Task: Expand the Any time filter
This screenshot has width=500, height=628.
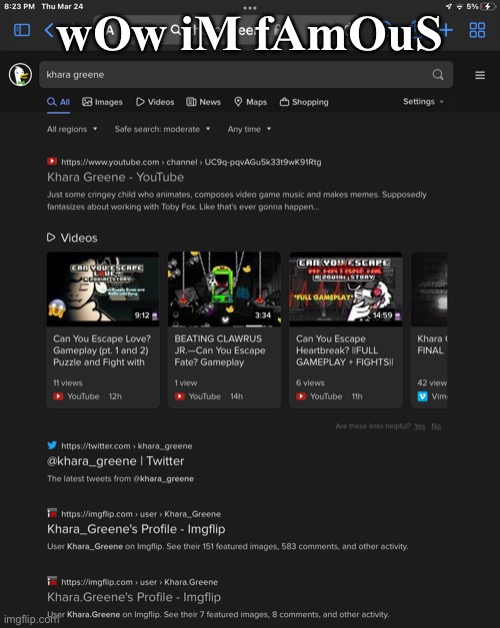Action: [249, 129]
